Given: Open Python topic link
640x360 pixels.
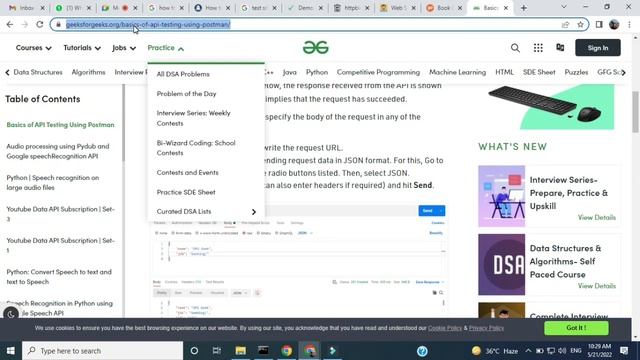Looking at the screenshot, I should tap(317, 72).
